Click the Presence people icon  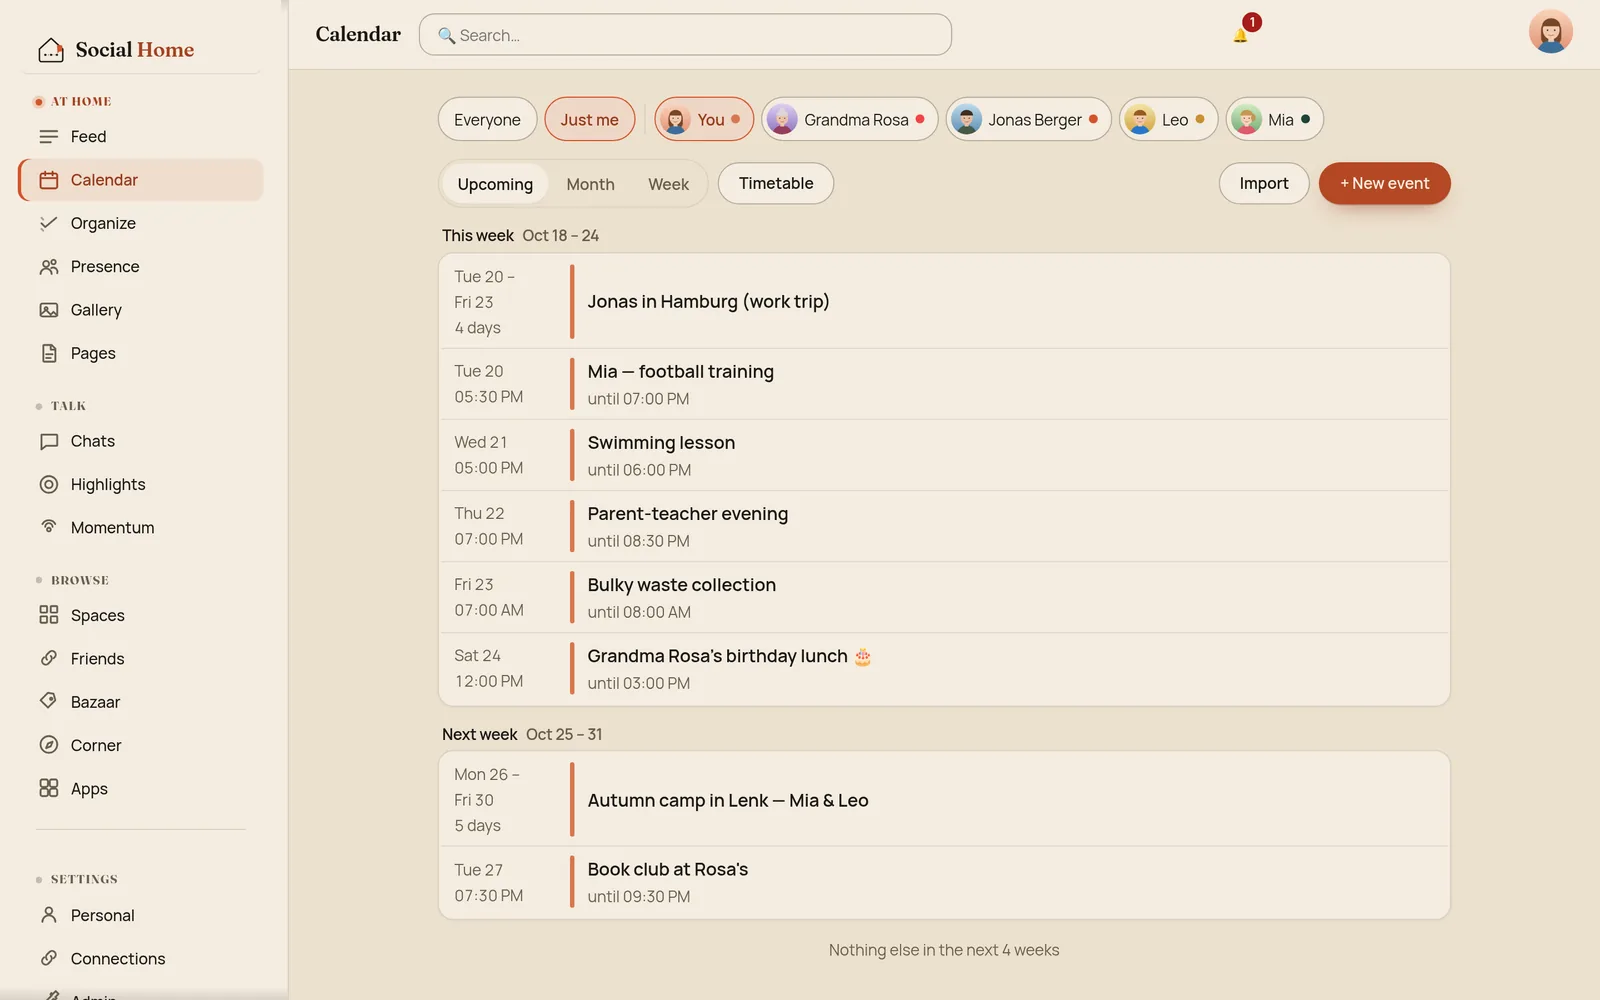49,267
